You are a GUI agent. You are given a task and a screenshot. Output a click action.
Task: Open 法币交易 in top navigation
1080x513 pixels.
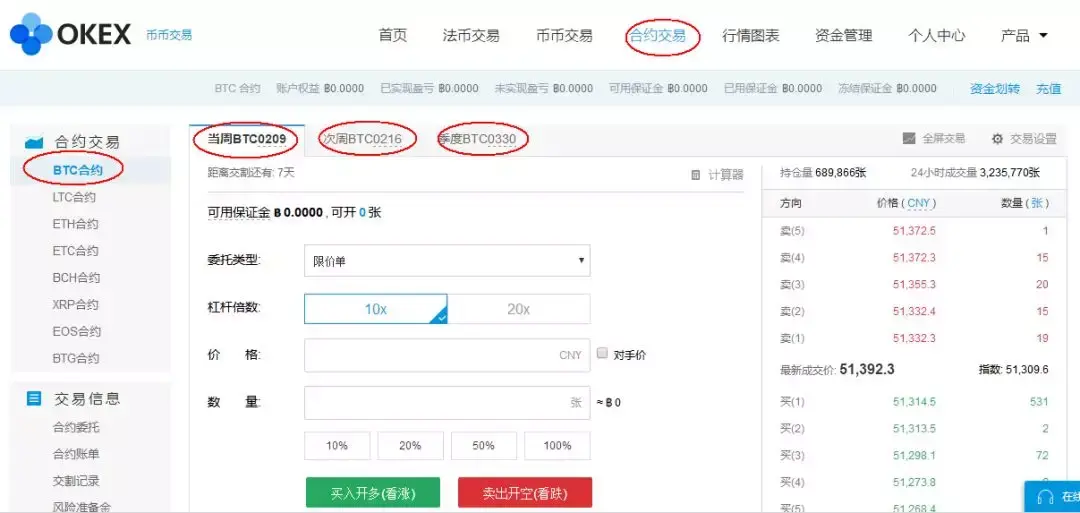[471, 35]
